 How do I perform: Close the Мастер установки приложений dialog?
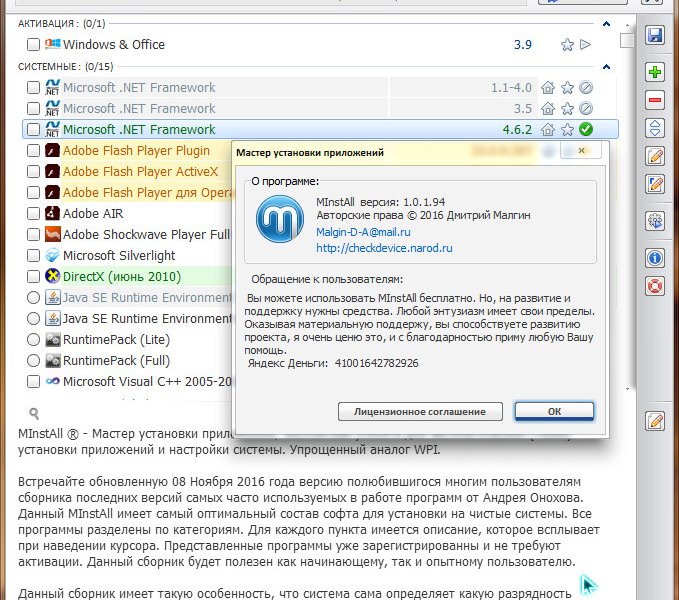click(581, 150)
